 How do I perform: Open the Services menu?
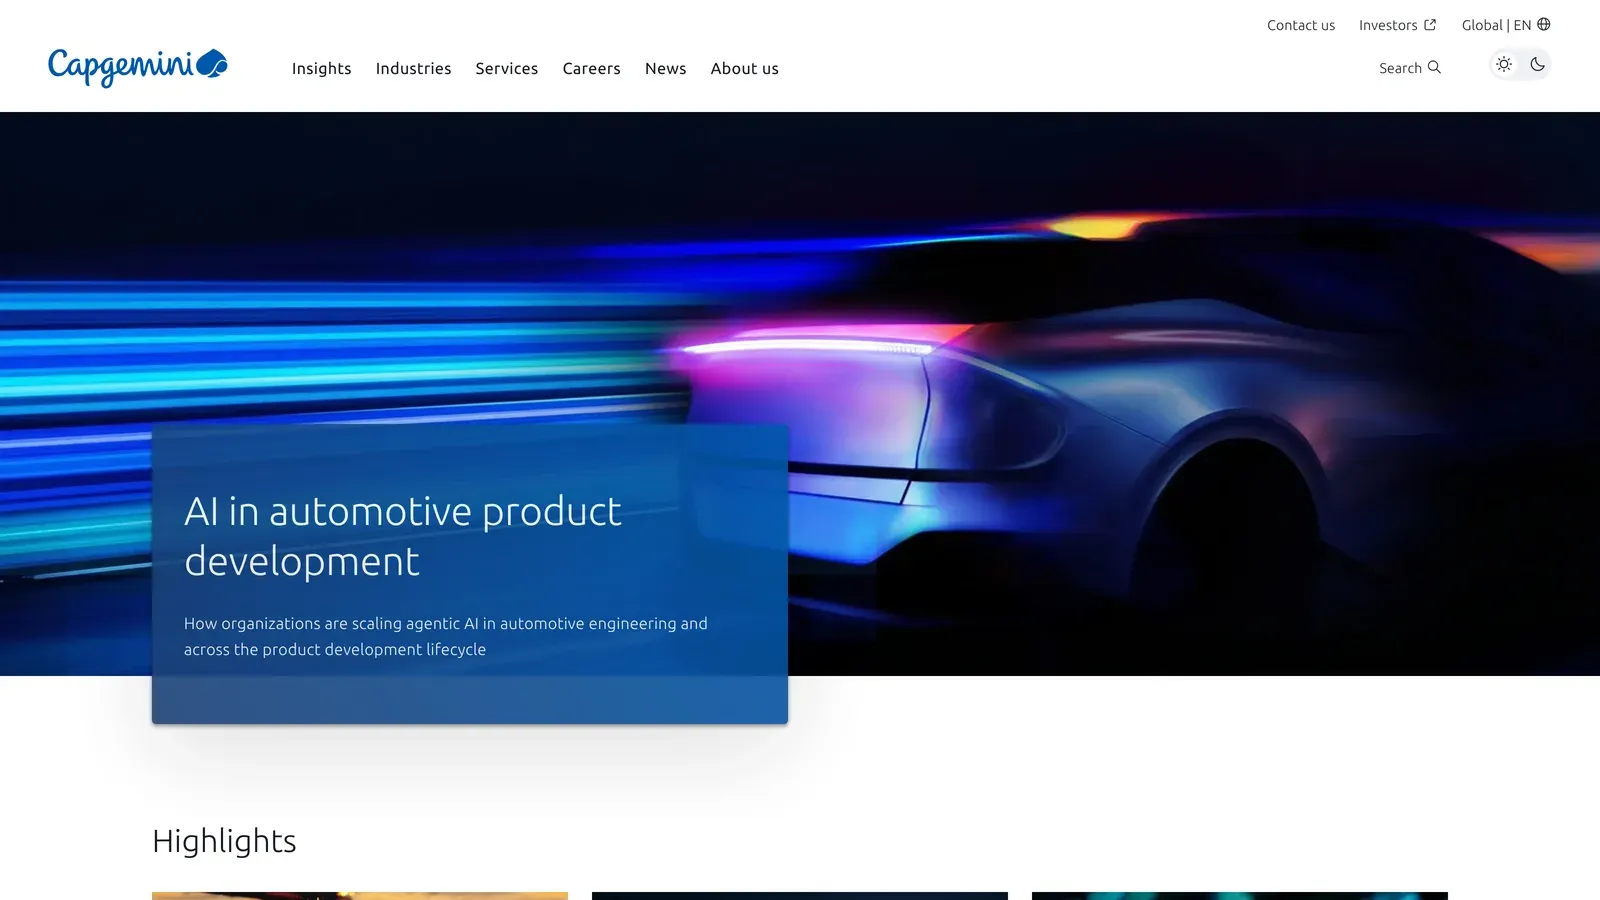click(x=507, y=68)
